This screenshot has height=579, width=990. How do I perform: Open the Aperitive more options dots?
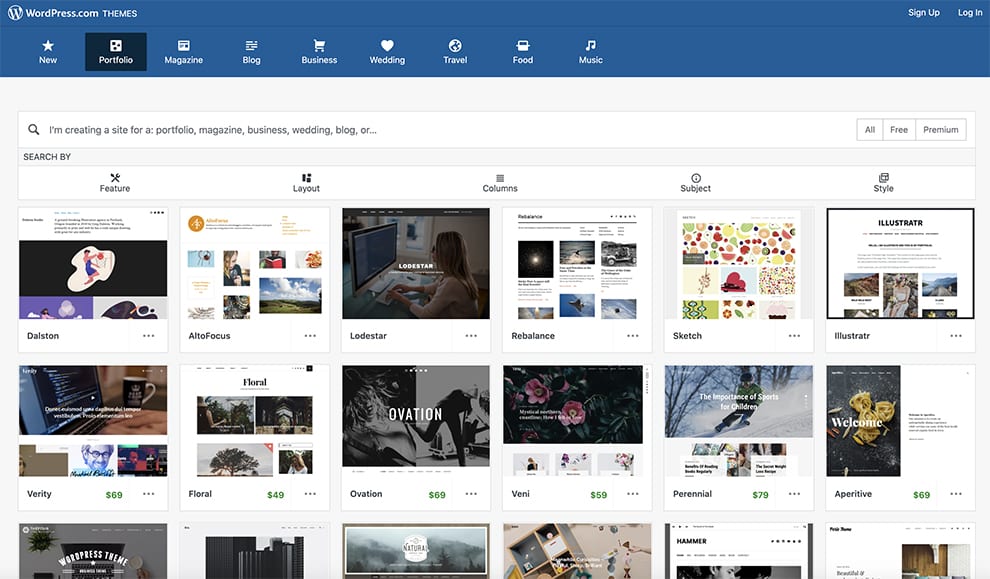click(956, 494)
